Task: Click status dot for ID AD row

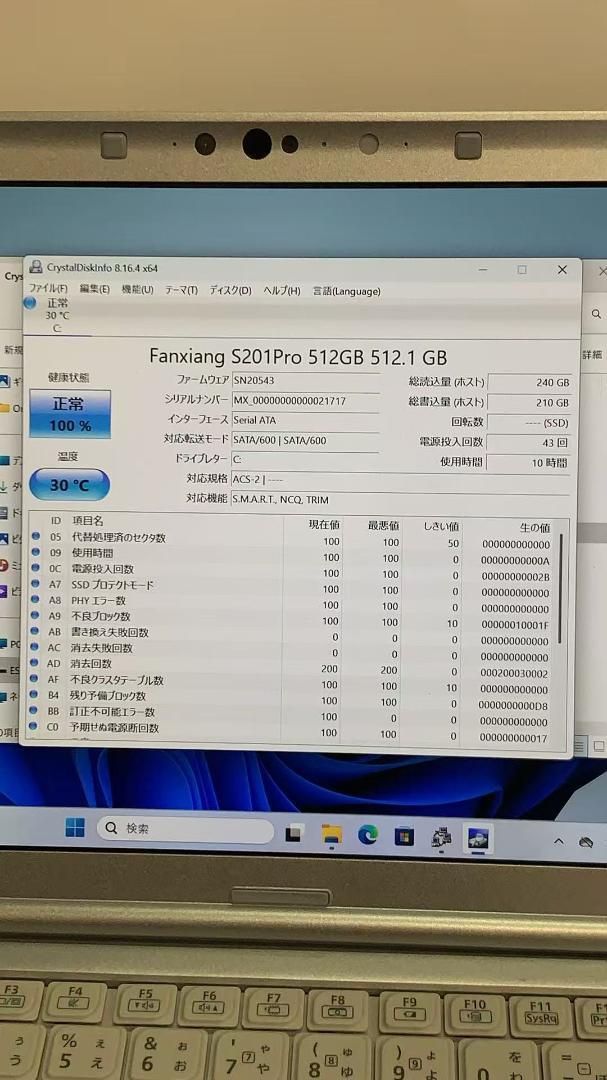Action: point(35,663)
